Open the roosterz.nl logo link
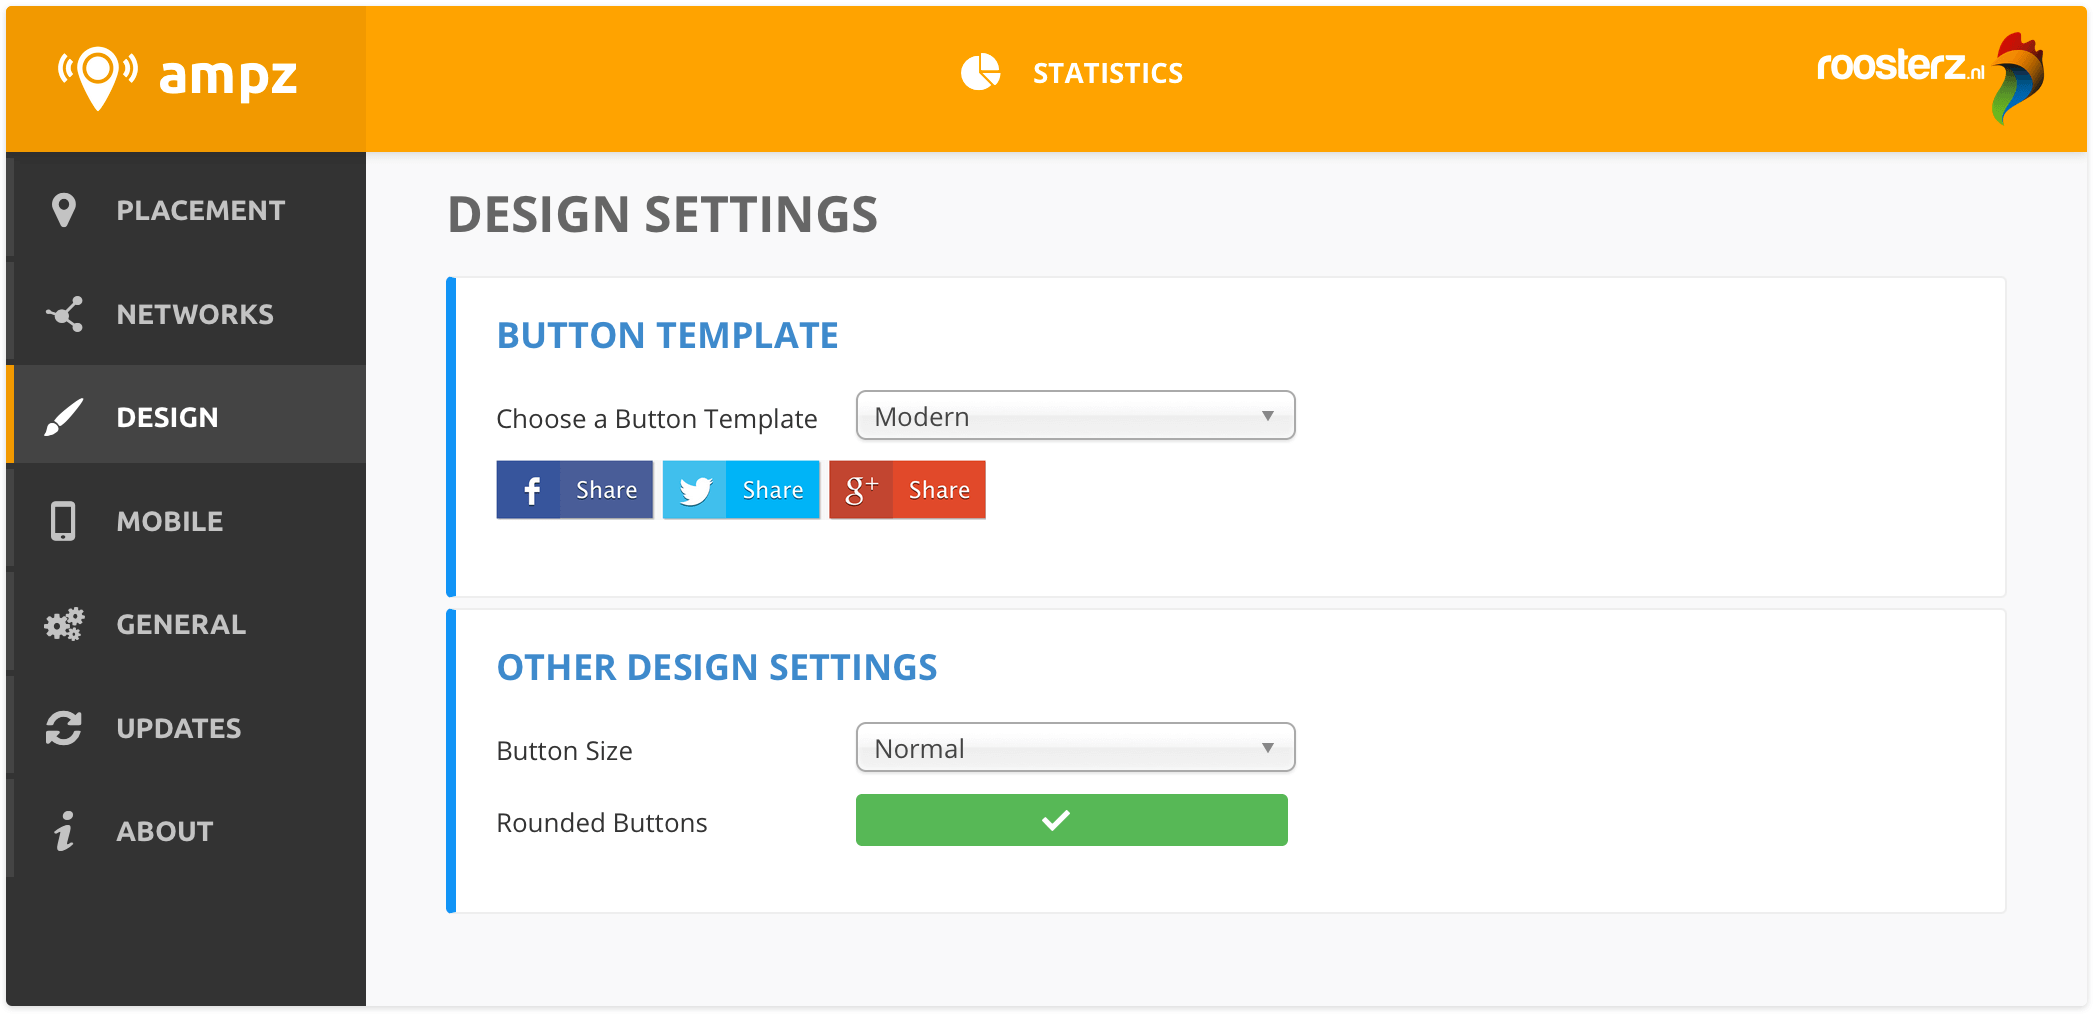Screen dimensions: 2094x1014 pyautogui.click(x=1929, y=75)
